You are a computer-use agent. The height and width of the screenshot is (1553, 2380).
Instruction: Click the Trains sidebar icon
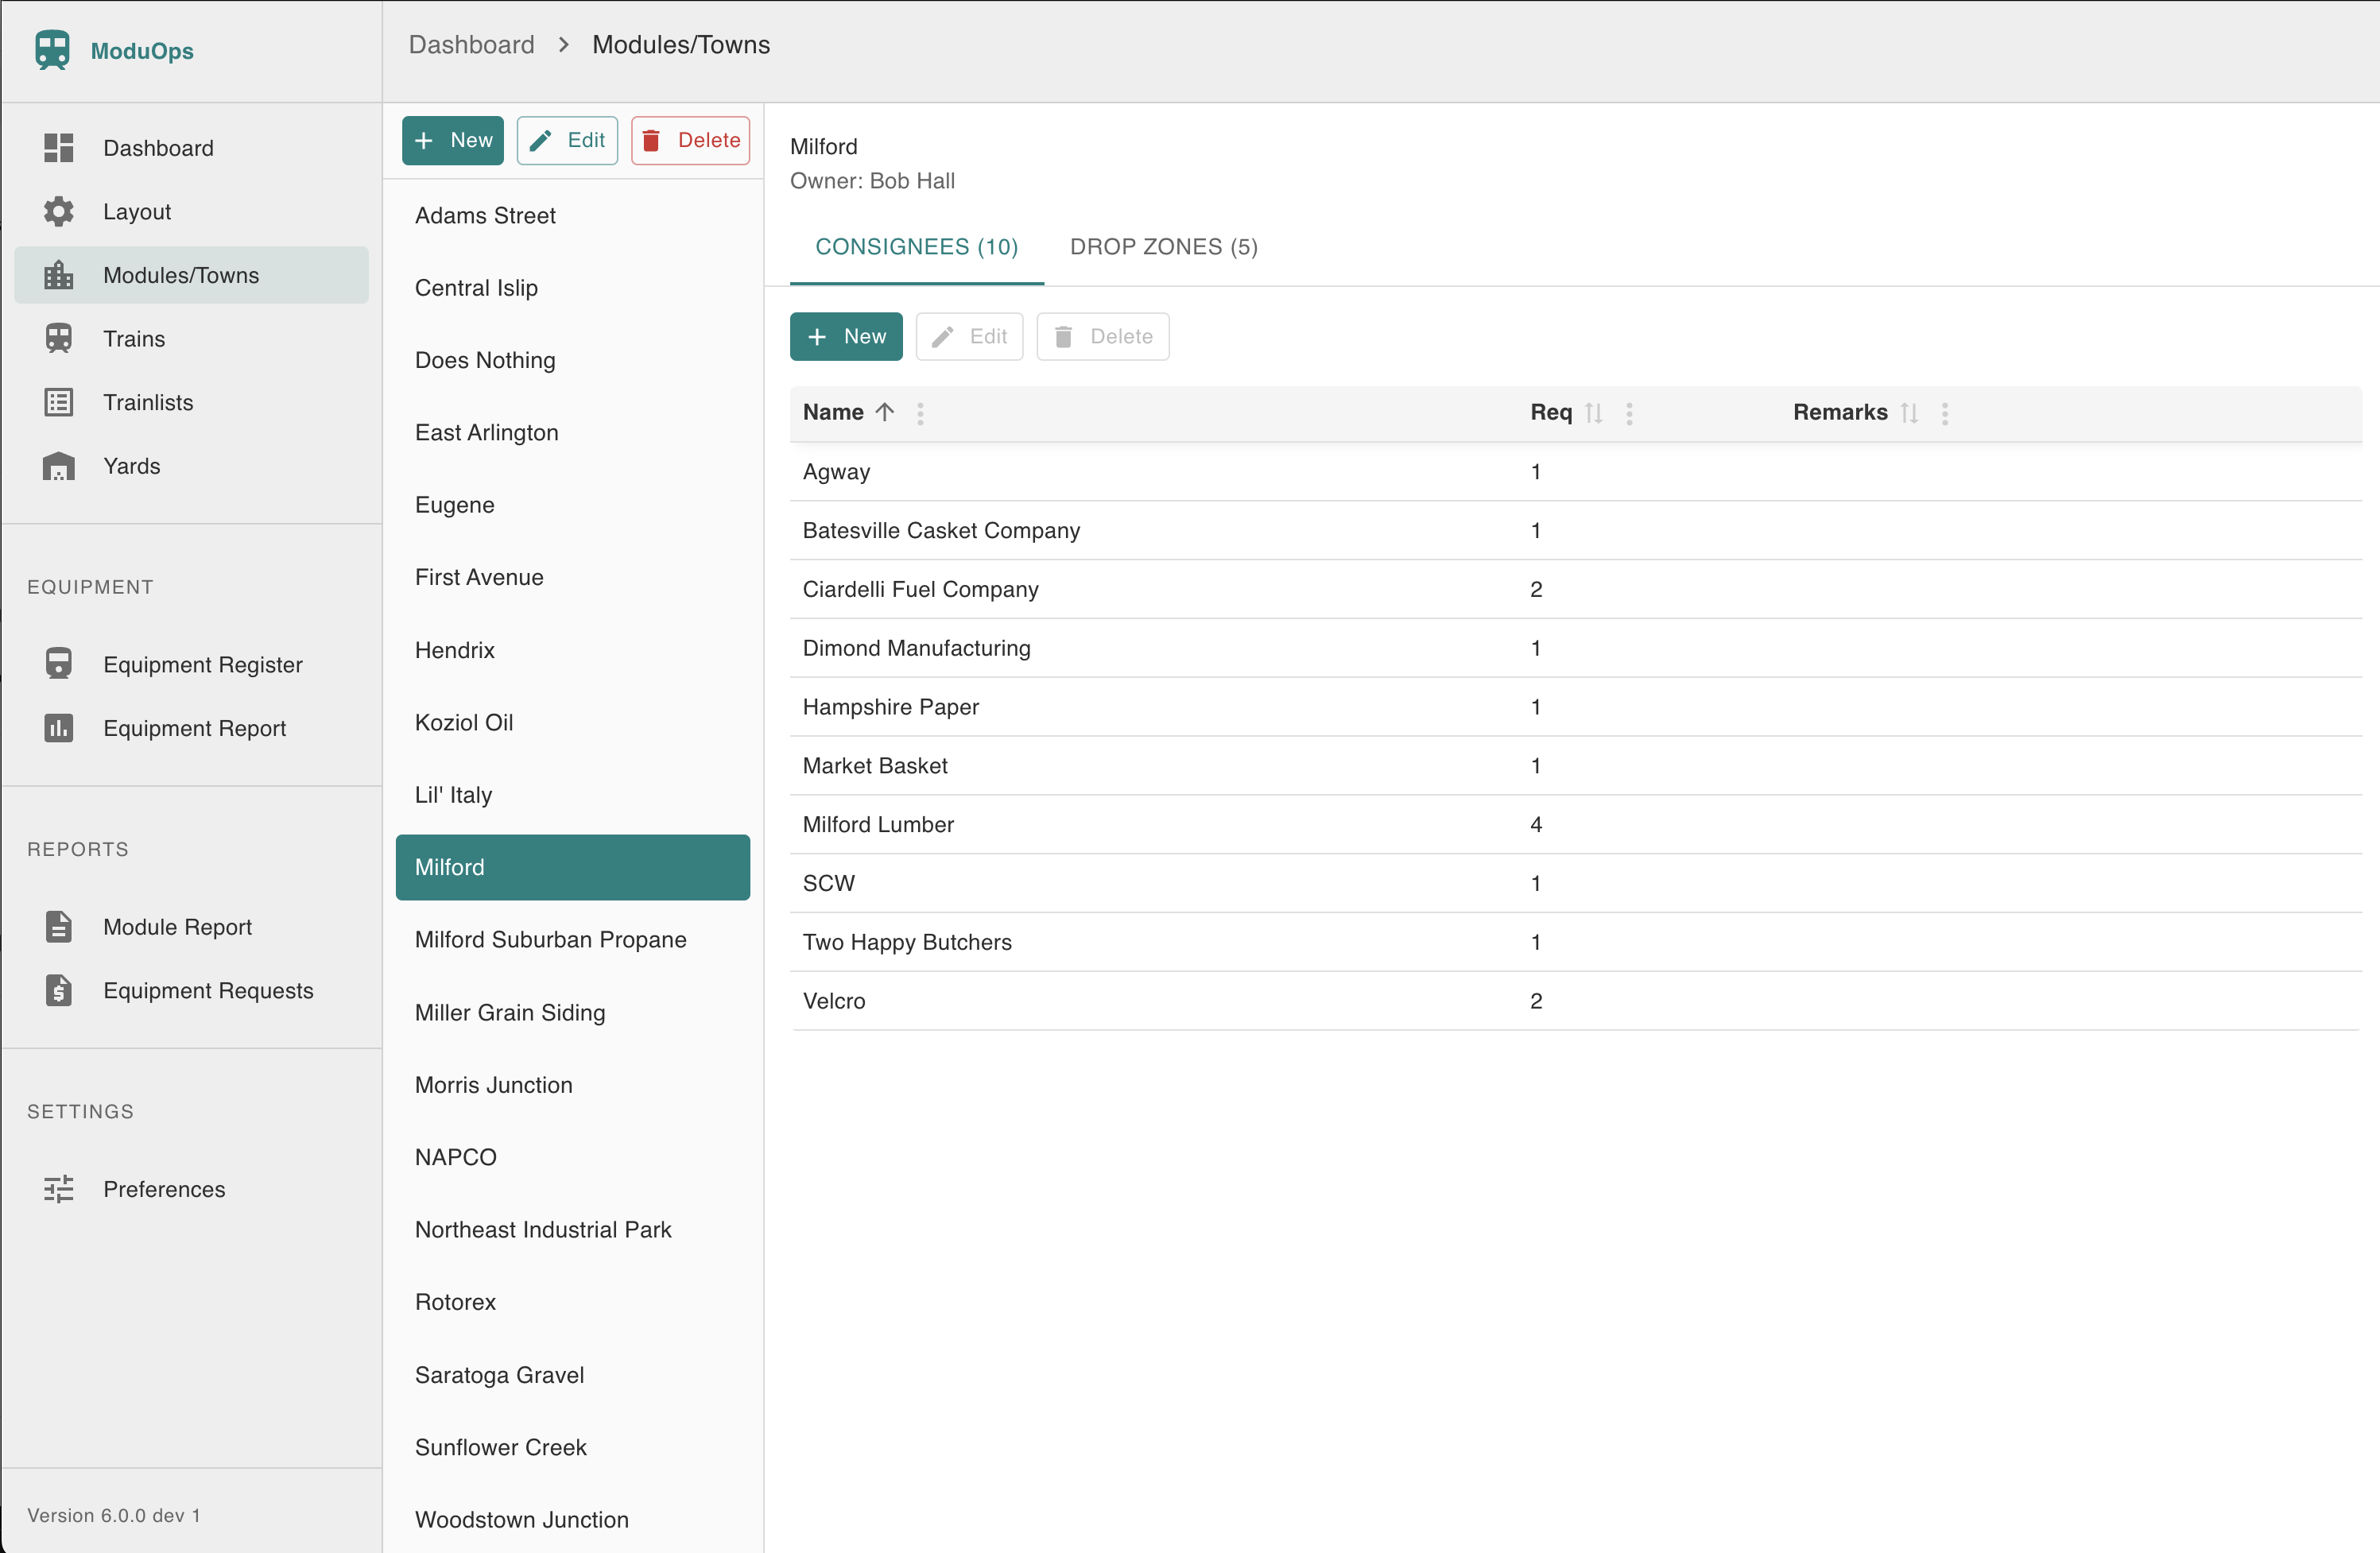coord(58,338)
